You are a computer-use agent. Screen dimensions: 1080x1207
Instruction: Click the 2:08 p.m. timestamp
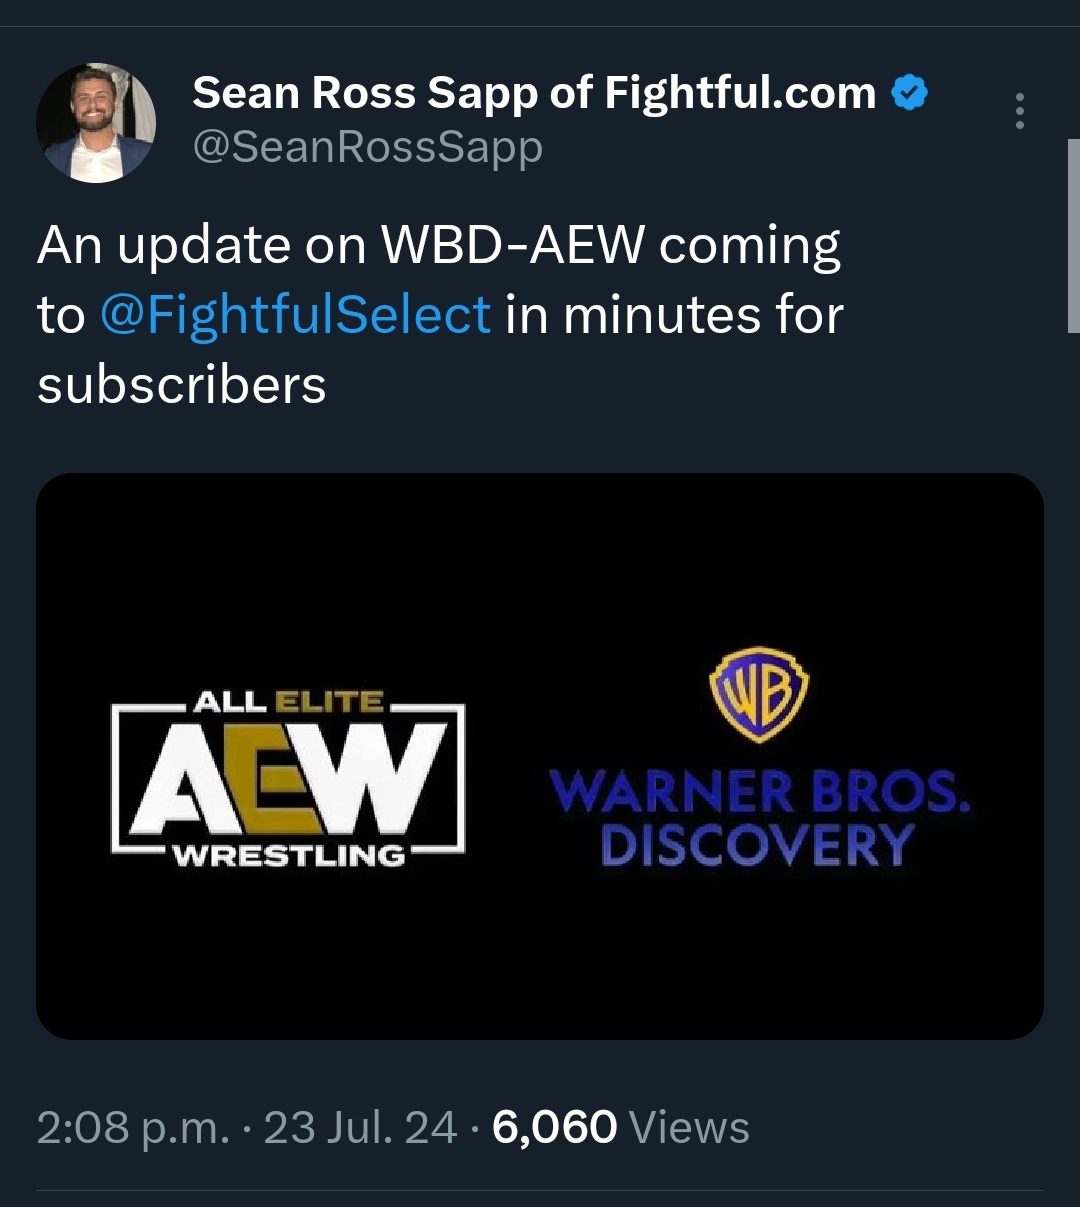[x=133, y=1128]
